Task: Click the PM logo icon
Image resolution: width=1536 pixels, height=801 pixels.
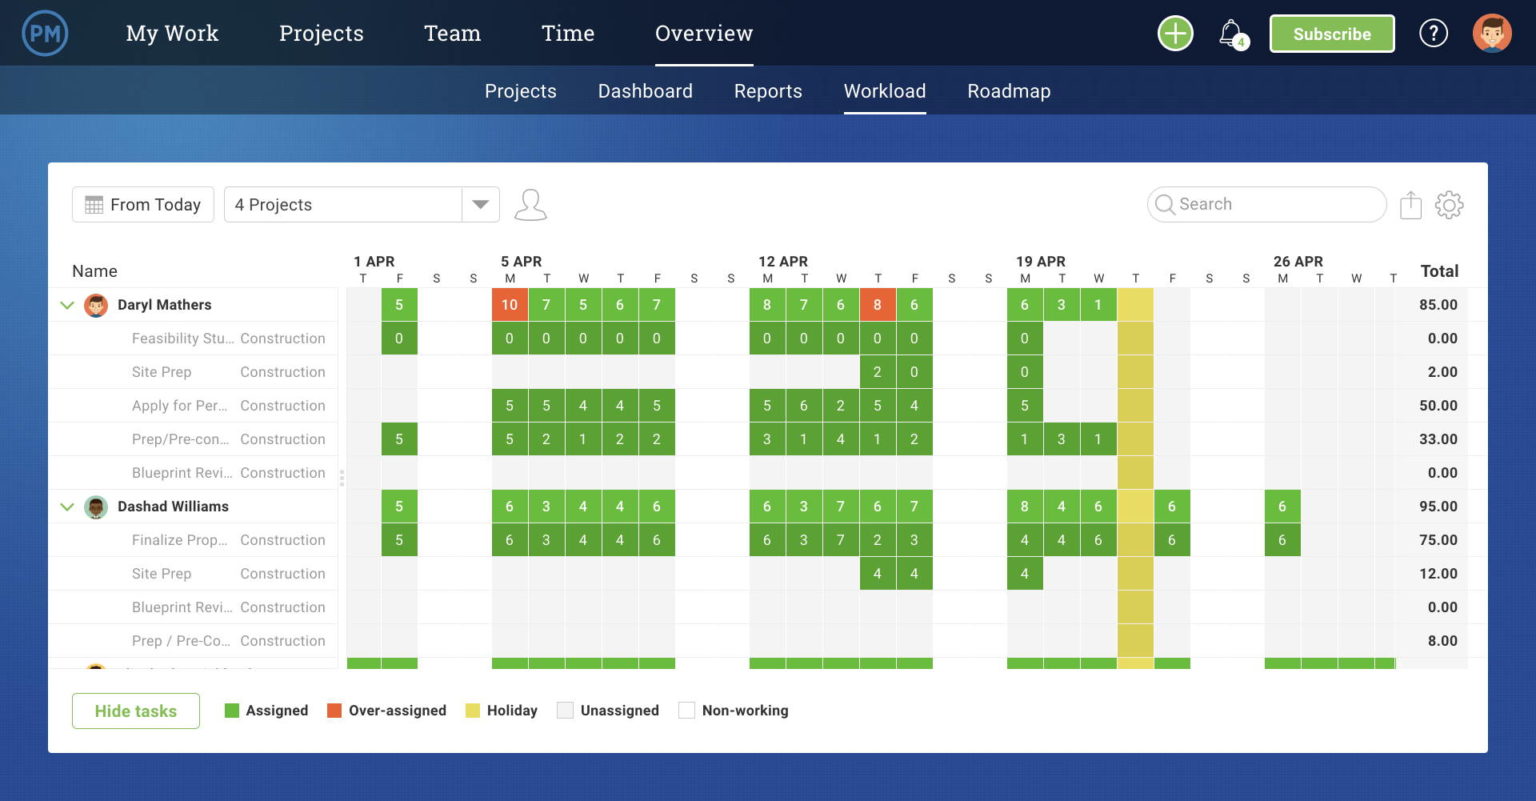Action: pos(45,33)
